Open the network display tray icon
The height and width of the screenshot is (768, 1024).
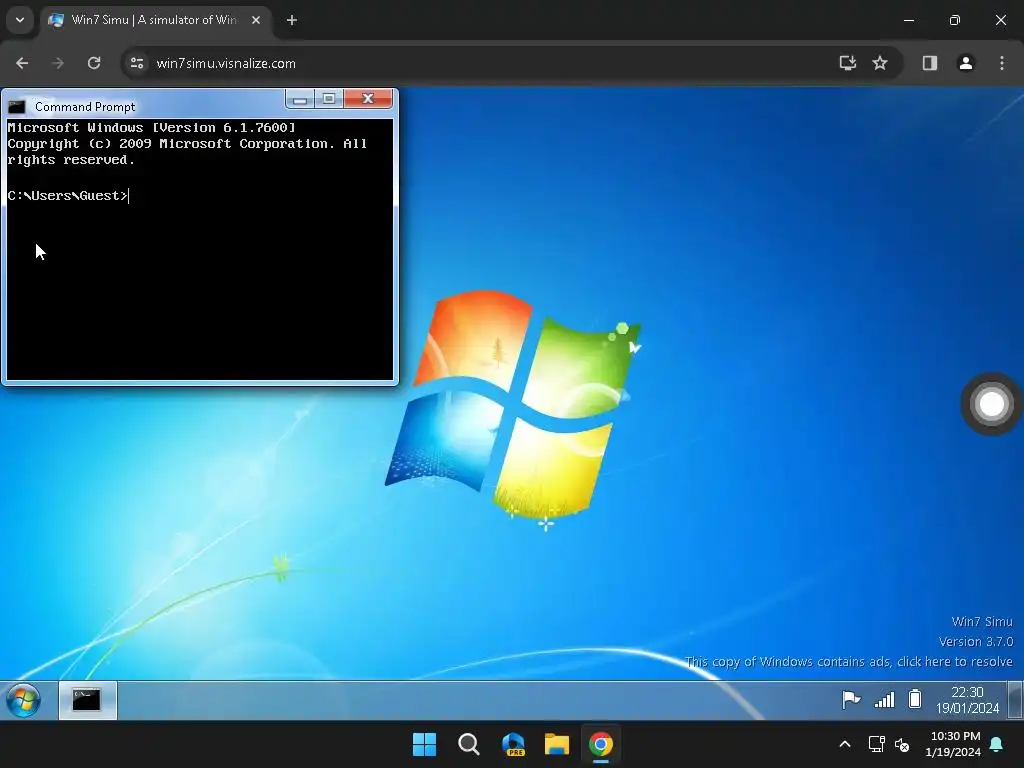point(876,744)
